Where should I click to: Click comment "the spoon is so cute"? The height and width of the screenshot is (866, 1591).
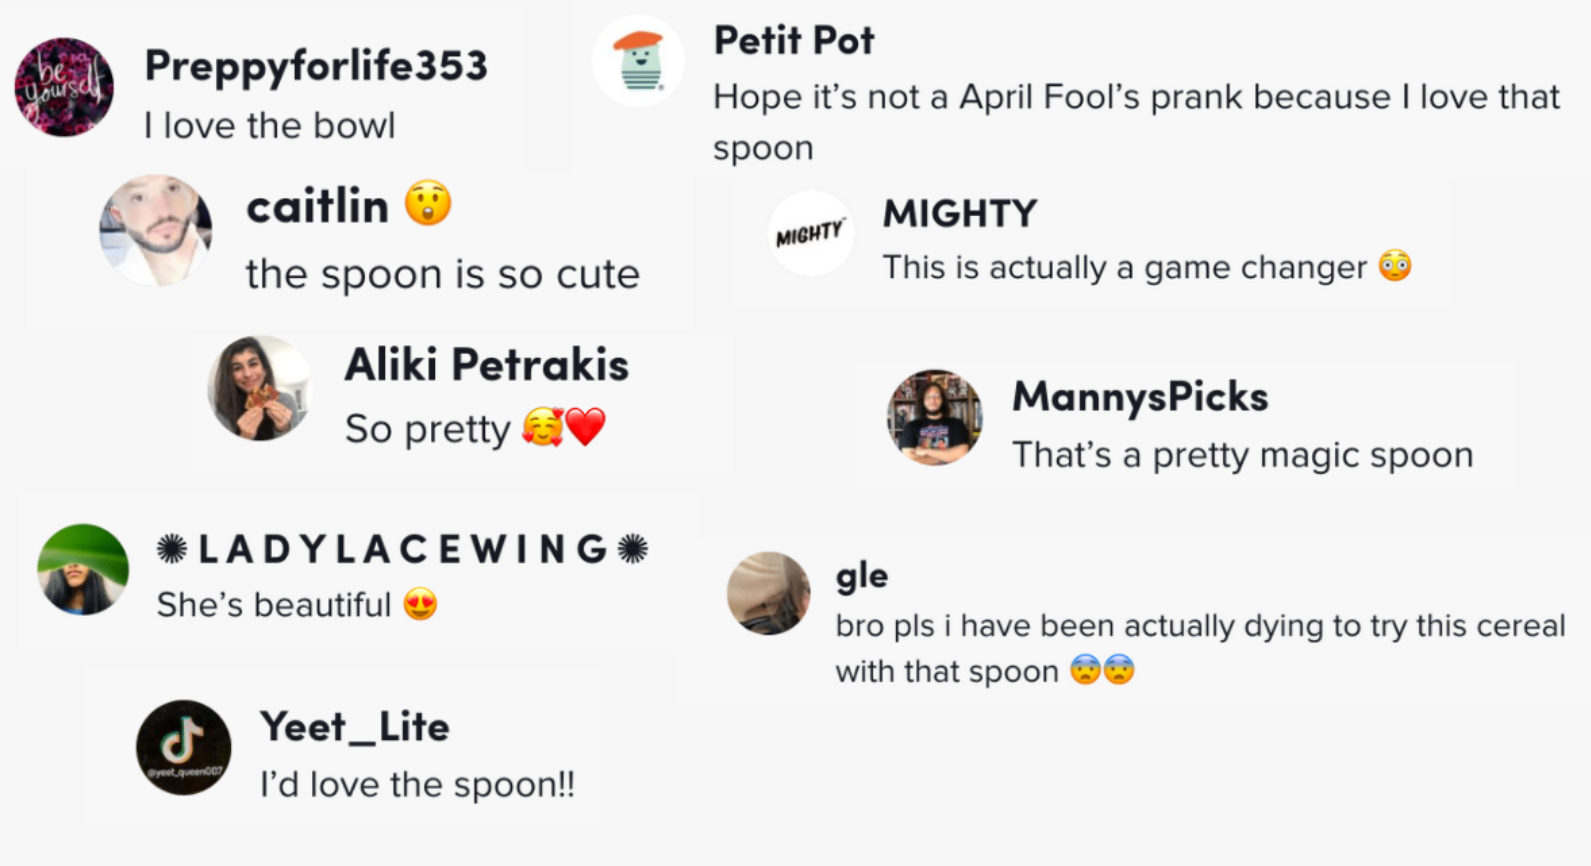tap(442, 274)
